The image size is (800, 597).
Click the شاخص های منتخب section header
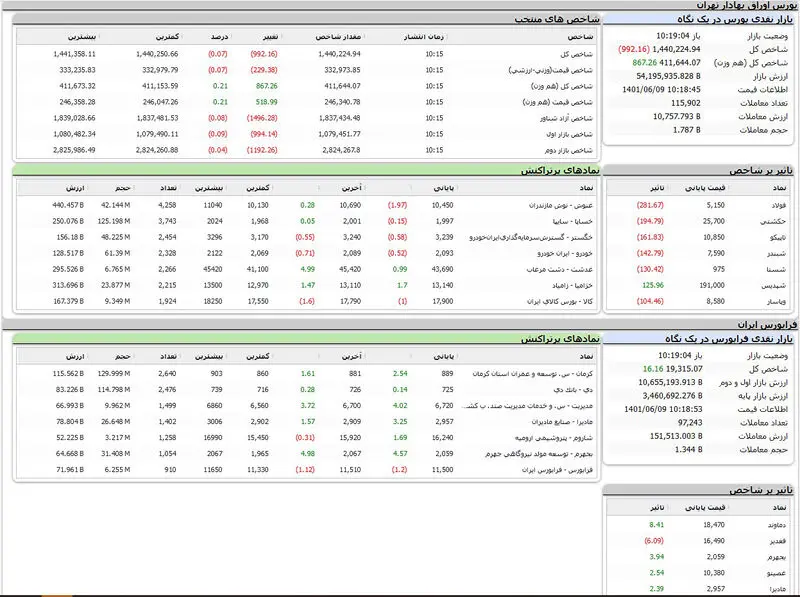557,19
